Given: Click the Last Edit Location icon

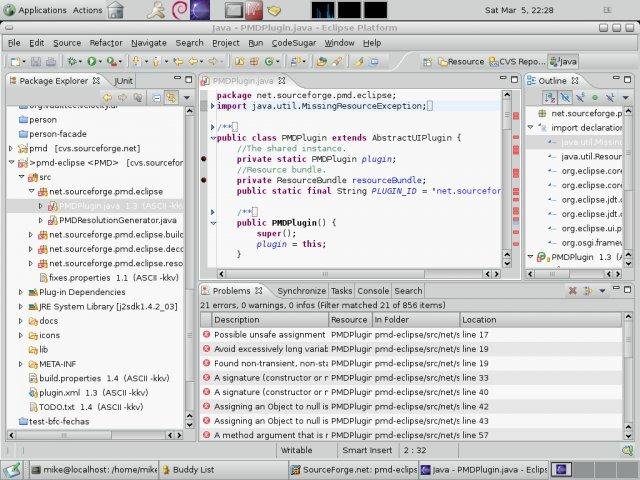Looking at the screenshot, I should [178, 62].
